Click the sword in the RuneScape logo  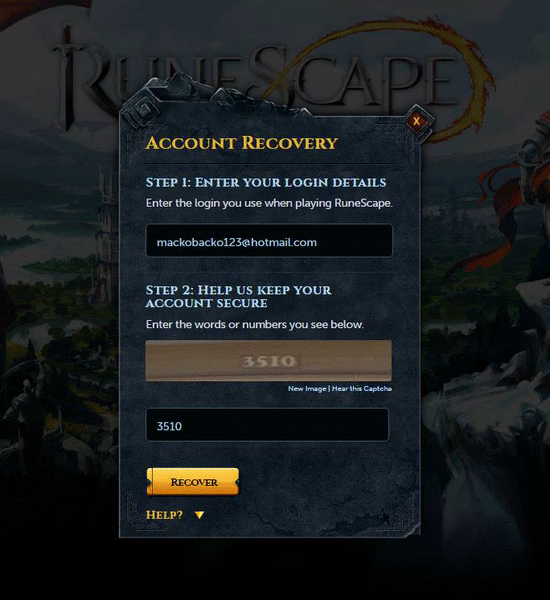68,77
